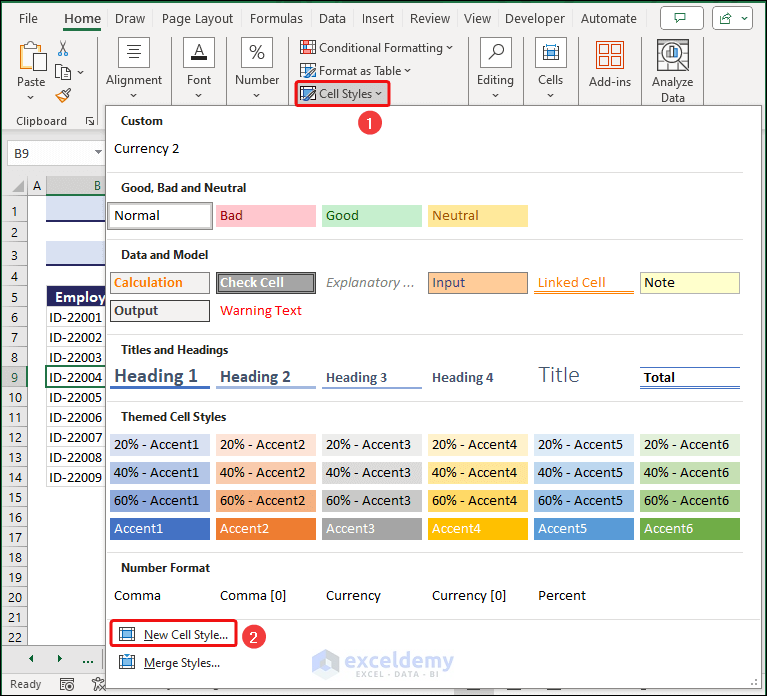The image size is (767, 696).
Task: Select cell ID-22001
Action: click(x=75, y=317)
